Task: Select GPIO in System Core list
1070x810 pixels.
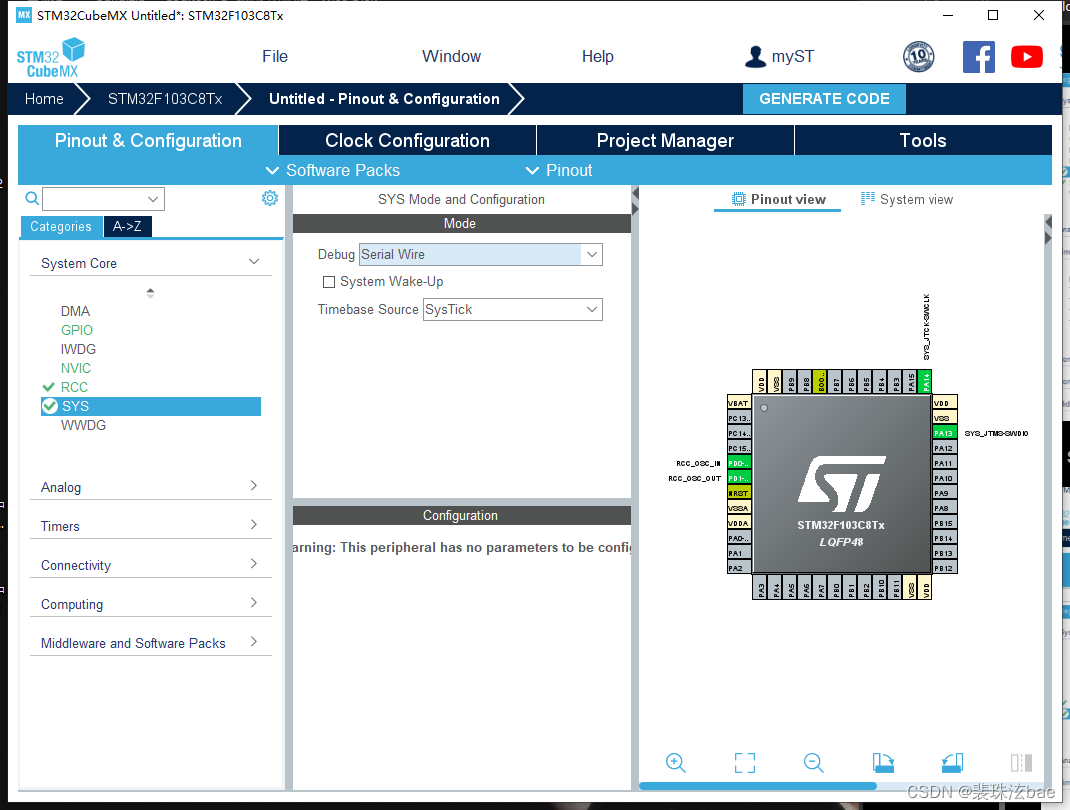Action: pyautogui.click(x=76, y=330)
